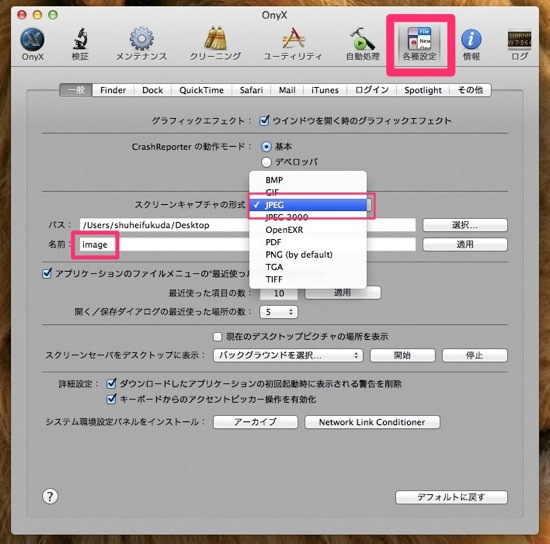
Task: Select the デベロッパ radio button
Action: tap(266, 162)
